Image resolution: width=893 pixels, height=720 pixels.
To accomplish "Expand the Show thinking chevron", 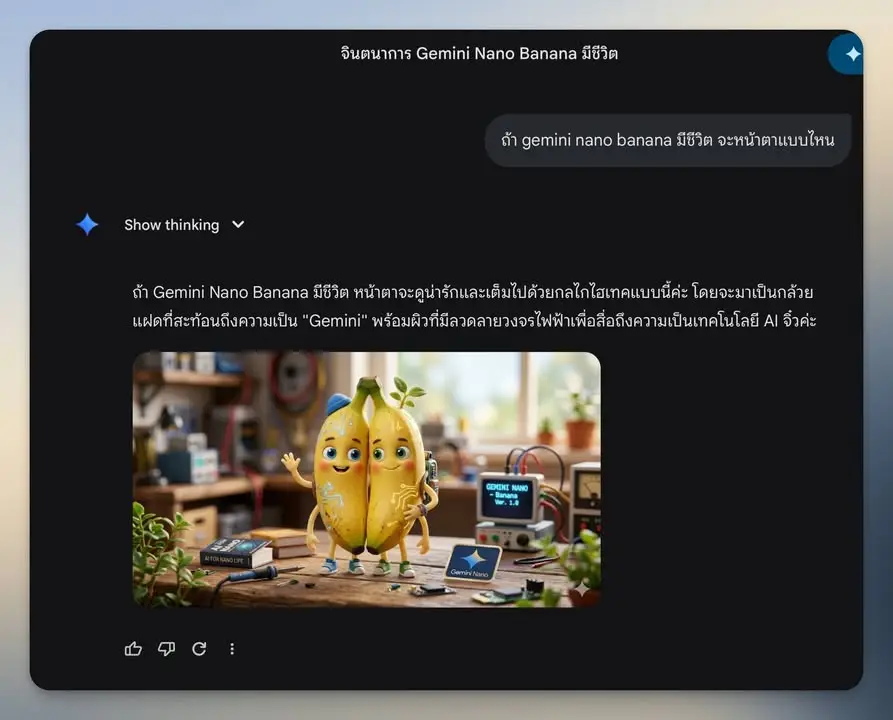I will [238, 224].
